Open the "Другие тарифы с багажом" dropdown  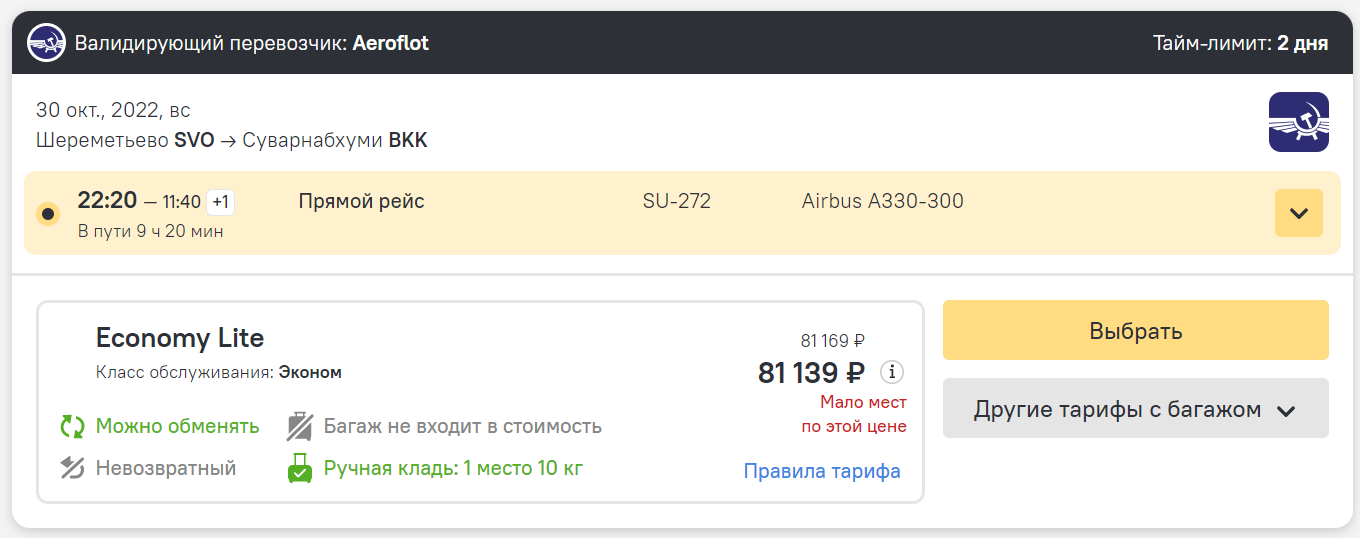[1135, 409]
